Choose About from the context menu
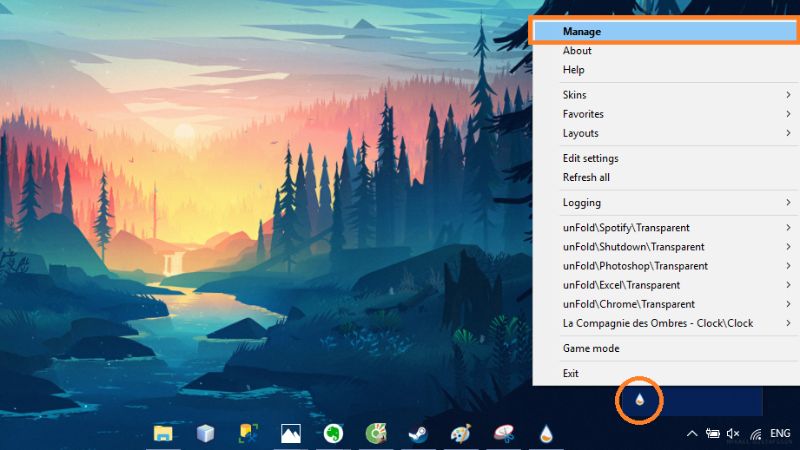This screenshot has height=450, width=800. pyautogui.click(x=665, y=51)
